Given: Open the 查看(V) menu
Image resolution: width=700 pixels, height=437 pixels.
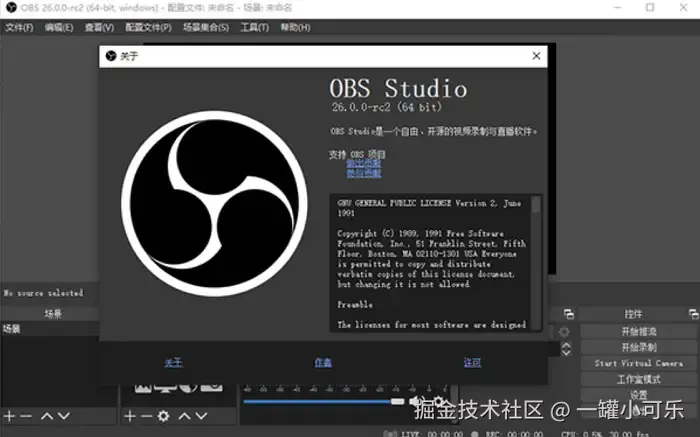Looking at the screenshot, I should pyautogui.click(x=99, y=28).
